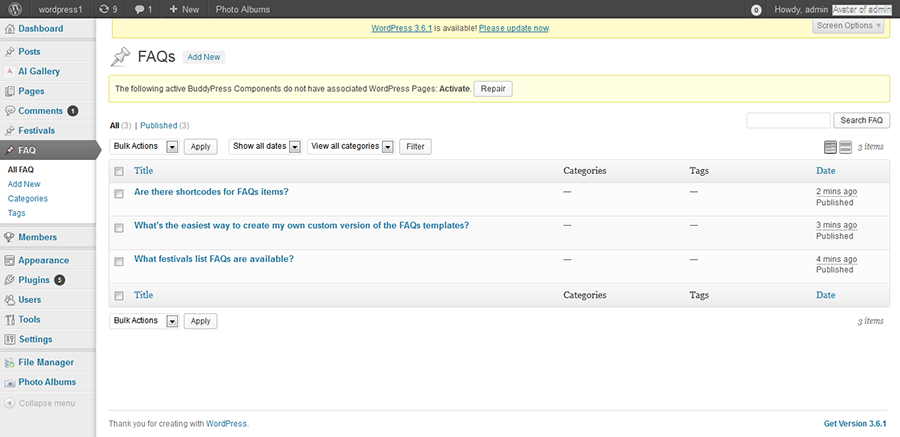Screen dimensions: 900x437
Task: Click the pending comments badge showing 1
Action: tap(72, 111)
